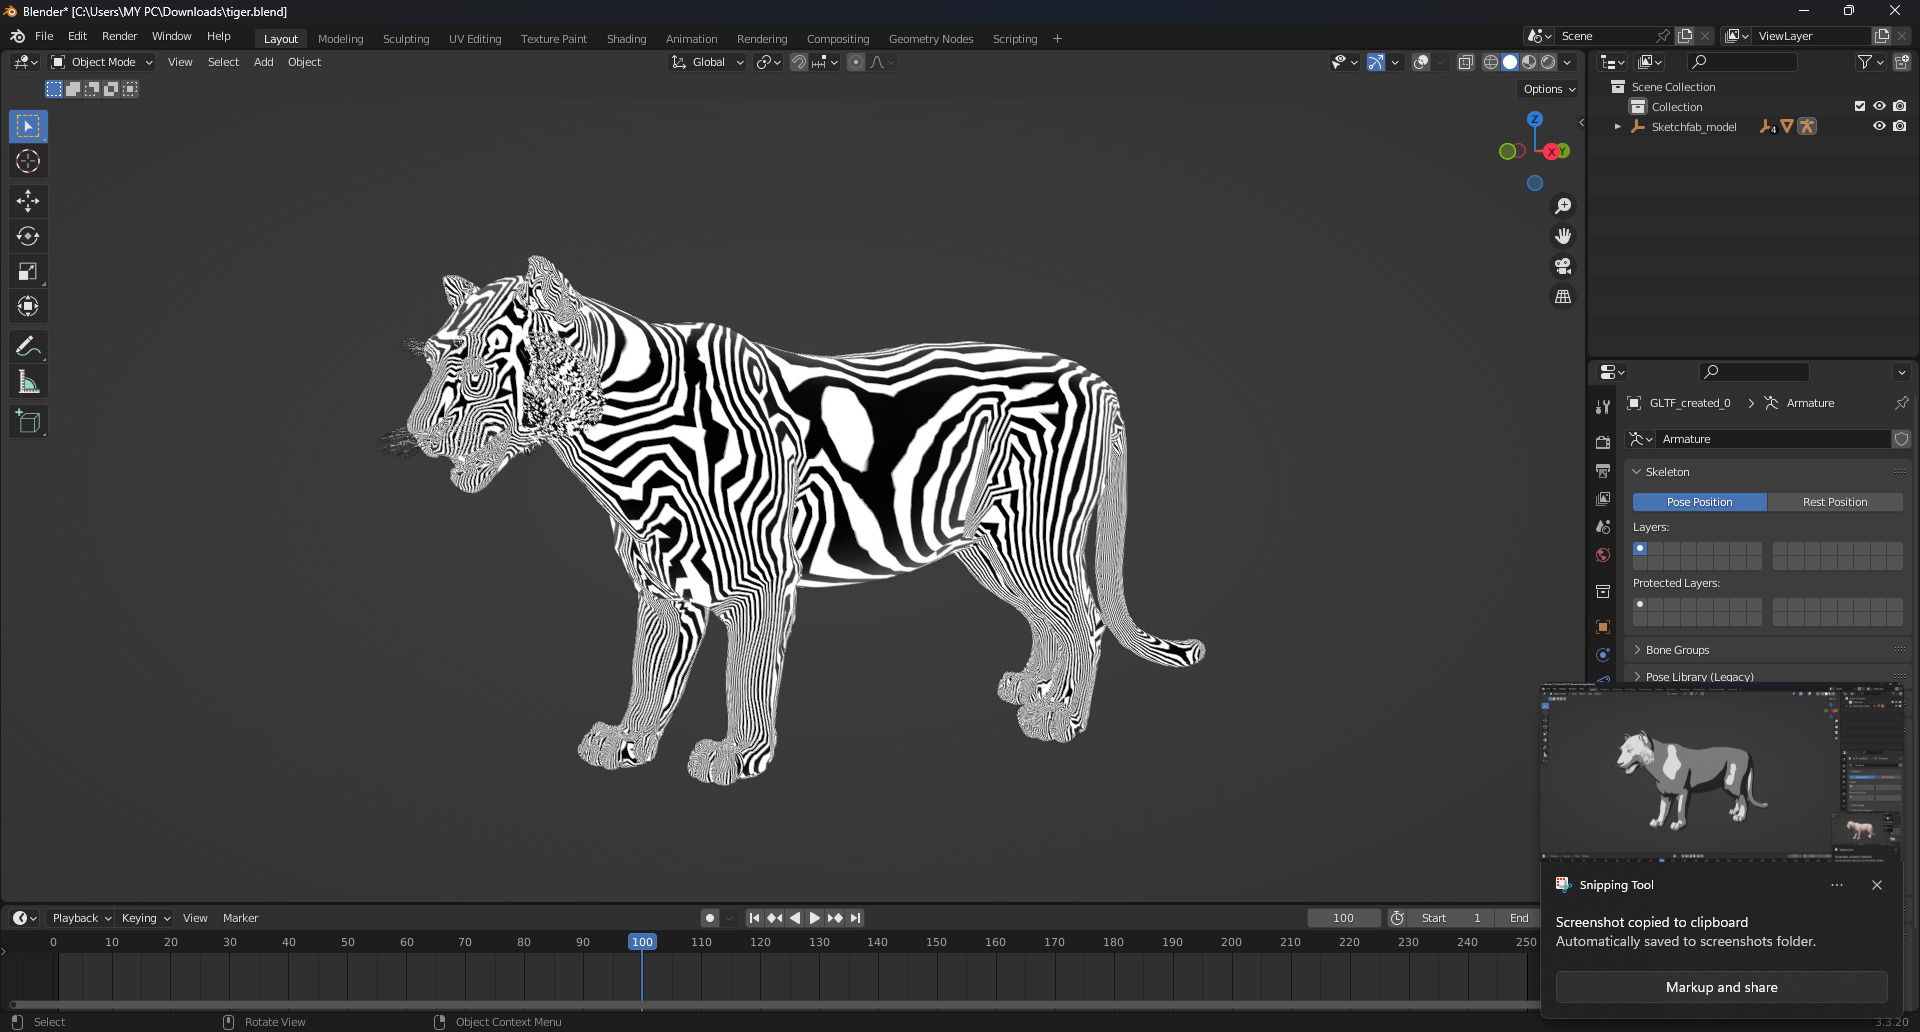
Task: Switch to the Geometry Nodes workspace tab
Action: pyautogui.click(x=931, y=39)
